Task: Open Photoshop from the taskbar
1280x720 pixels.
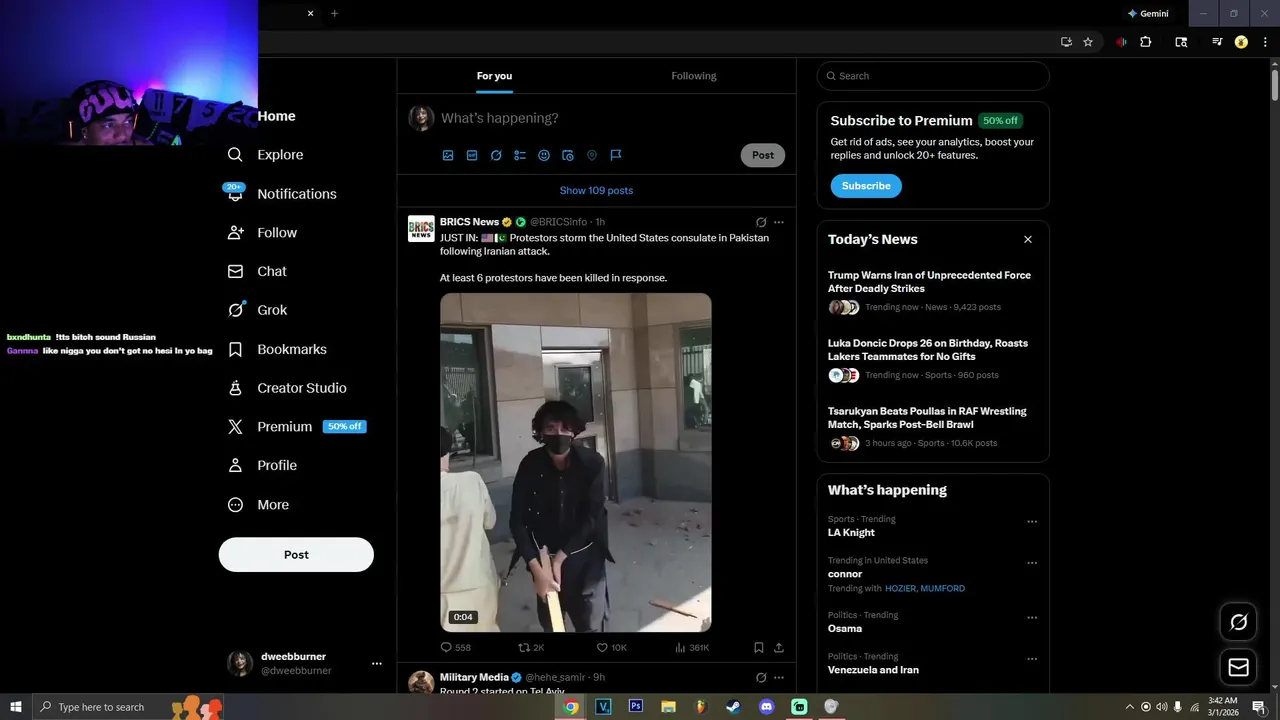Action: (x=635, y=707)
